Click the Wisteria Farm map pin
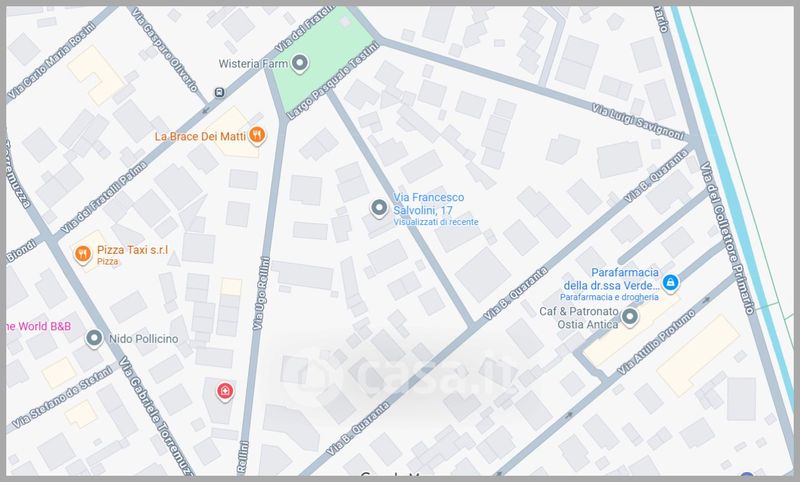Screen dimensions: 800x482 299,64
